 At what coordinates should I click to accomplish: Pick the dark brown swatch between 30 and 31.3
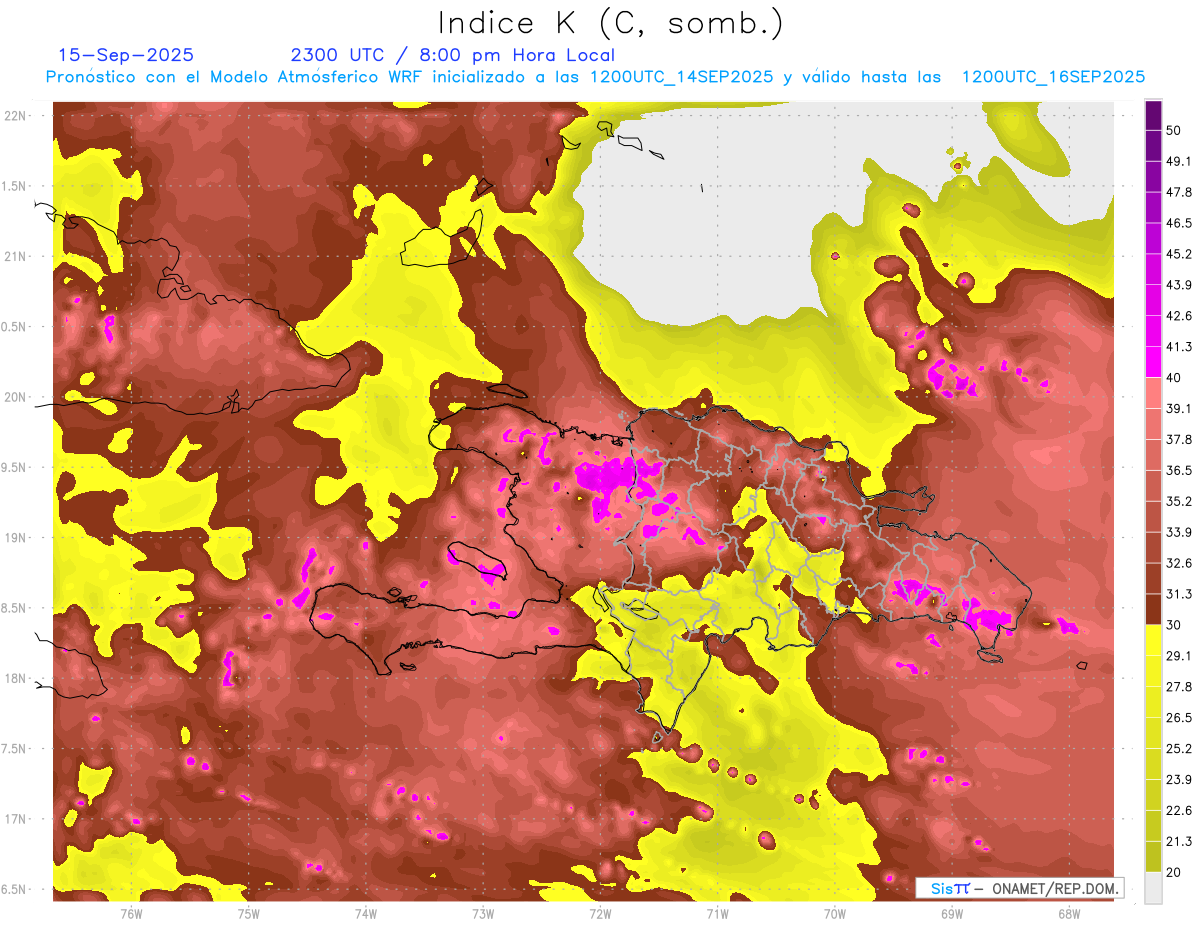click(1153, 609)
